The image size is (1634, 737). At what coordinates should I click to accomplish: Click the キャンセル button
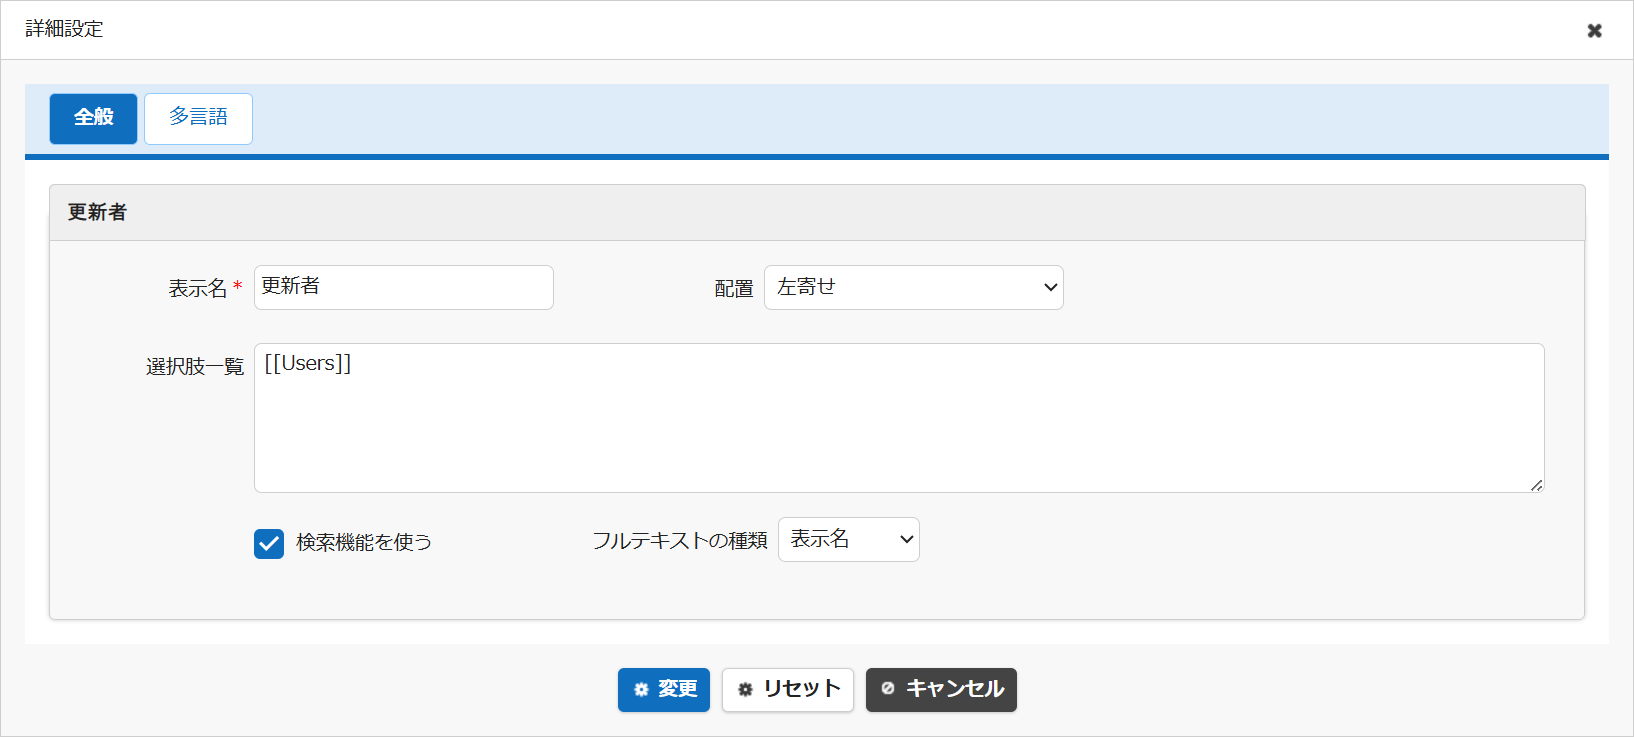[941, 689]
